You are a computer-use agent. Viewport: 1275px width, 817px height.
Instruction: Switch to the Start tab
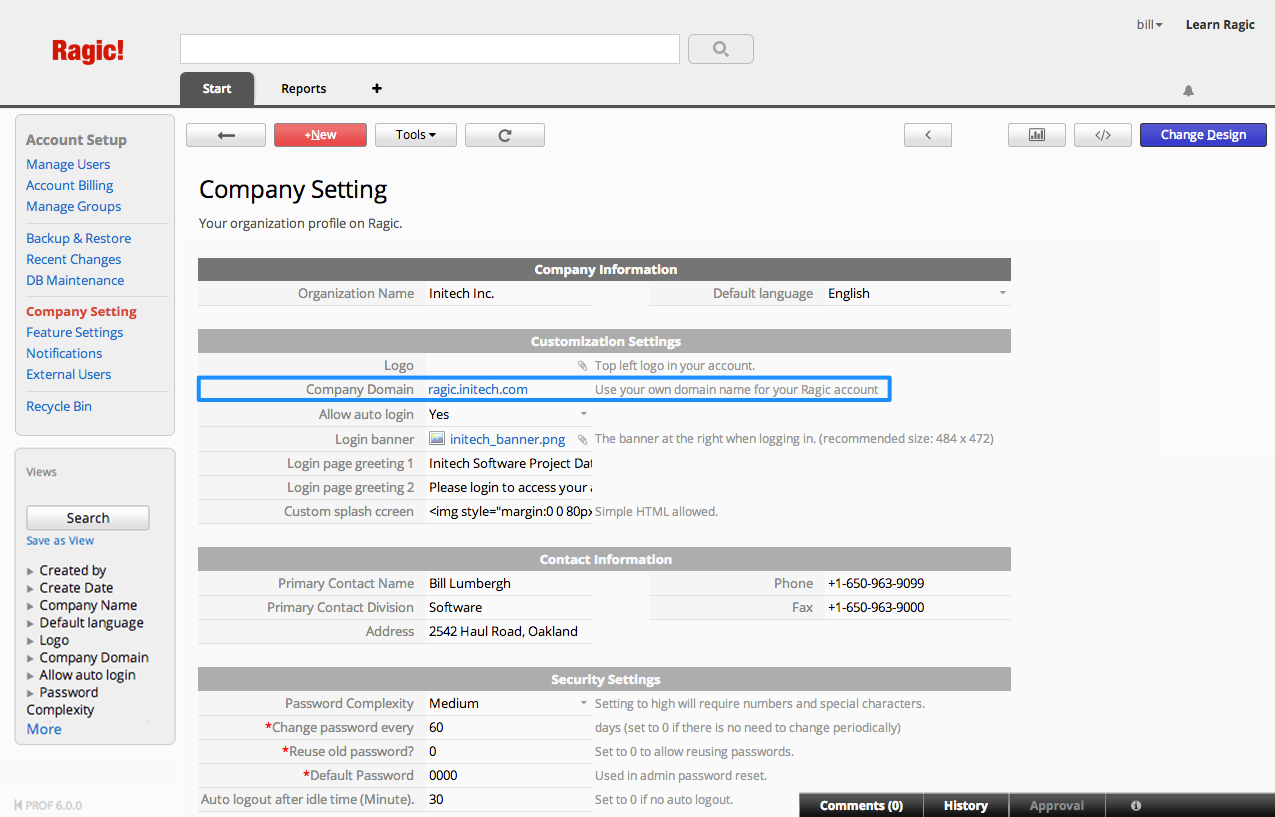pos(217,88)
